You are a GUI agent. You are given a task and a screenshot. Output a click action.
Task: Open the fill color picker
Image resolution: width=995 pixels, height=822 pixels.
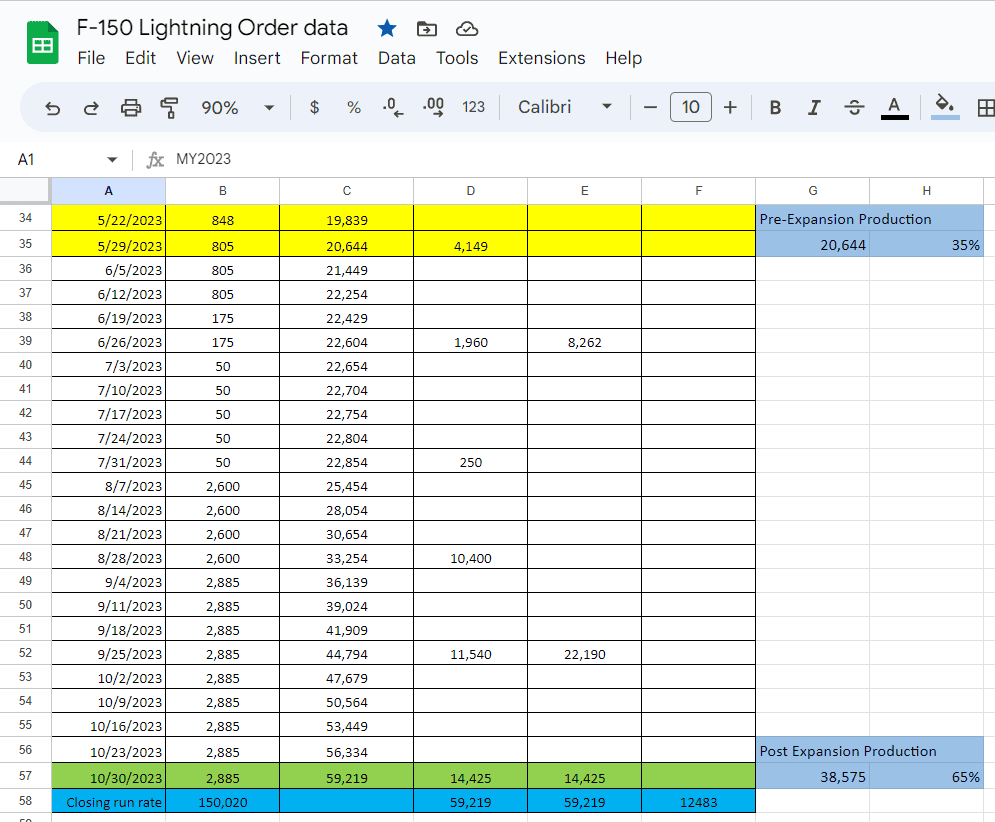[944, 106]
